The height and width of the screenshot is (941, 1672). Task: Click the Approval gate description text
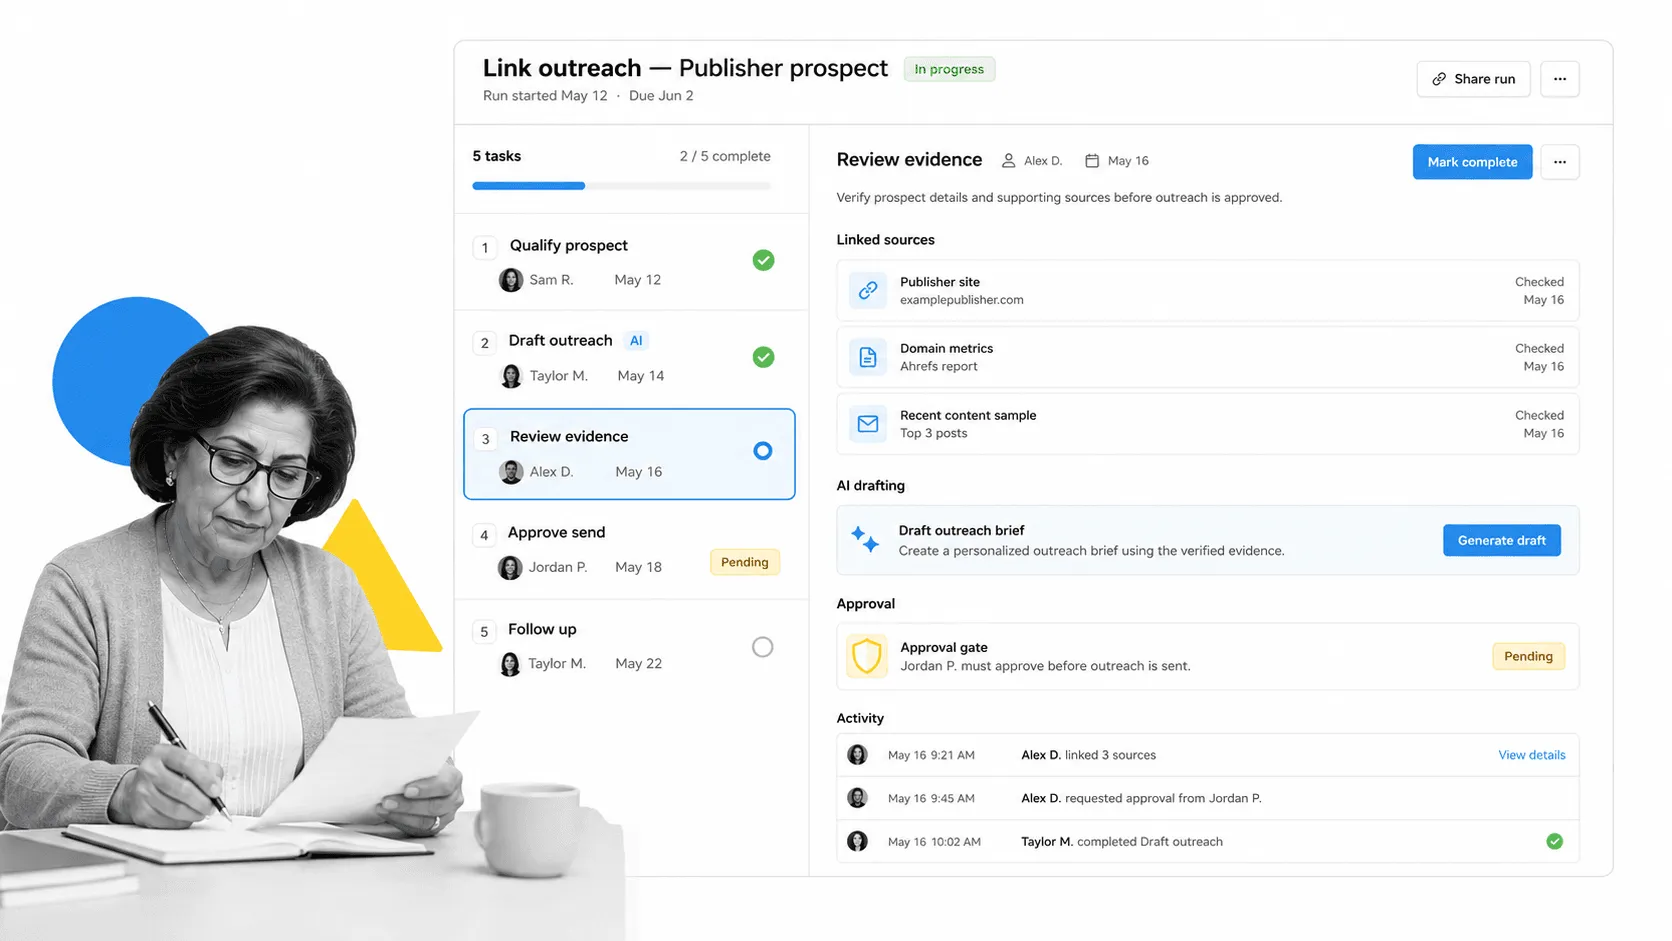tap(1045, 666)
